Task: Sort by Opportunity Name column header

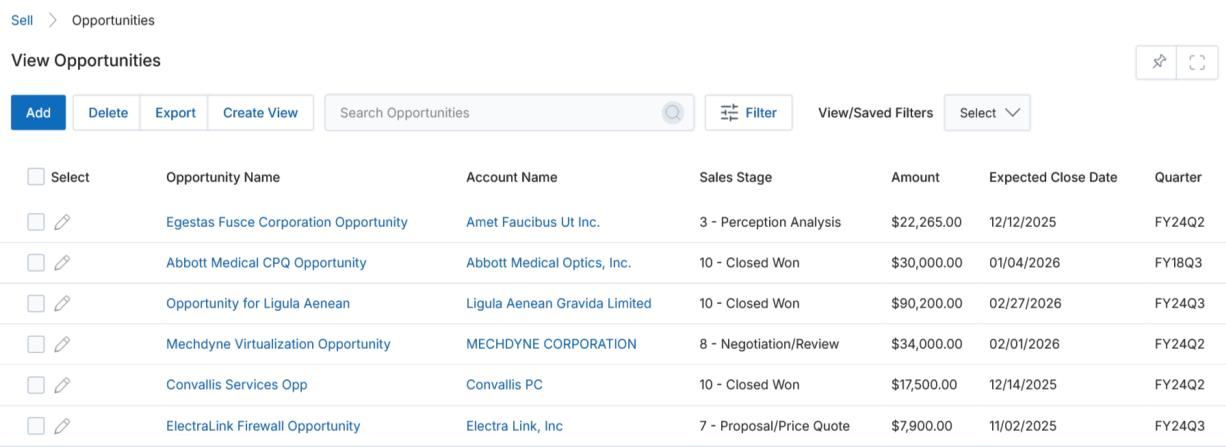Action: 223,177
